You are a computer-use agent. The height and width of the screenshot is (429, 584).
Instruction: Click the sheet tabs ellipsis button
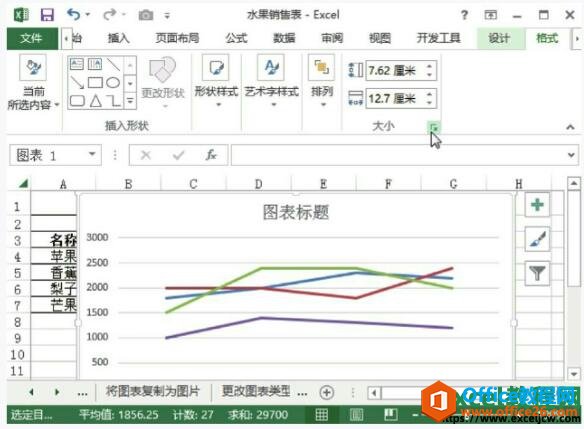tap(82, 393)
